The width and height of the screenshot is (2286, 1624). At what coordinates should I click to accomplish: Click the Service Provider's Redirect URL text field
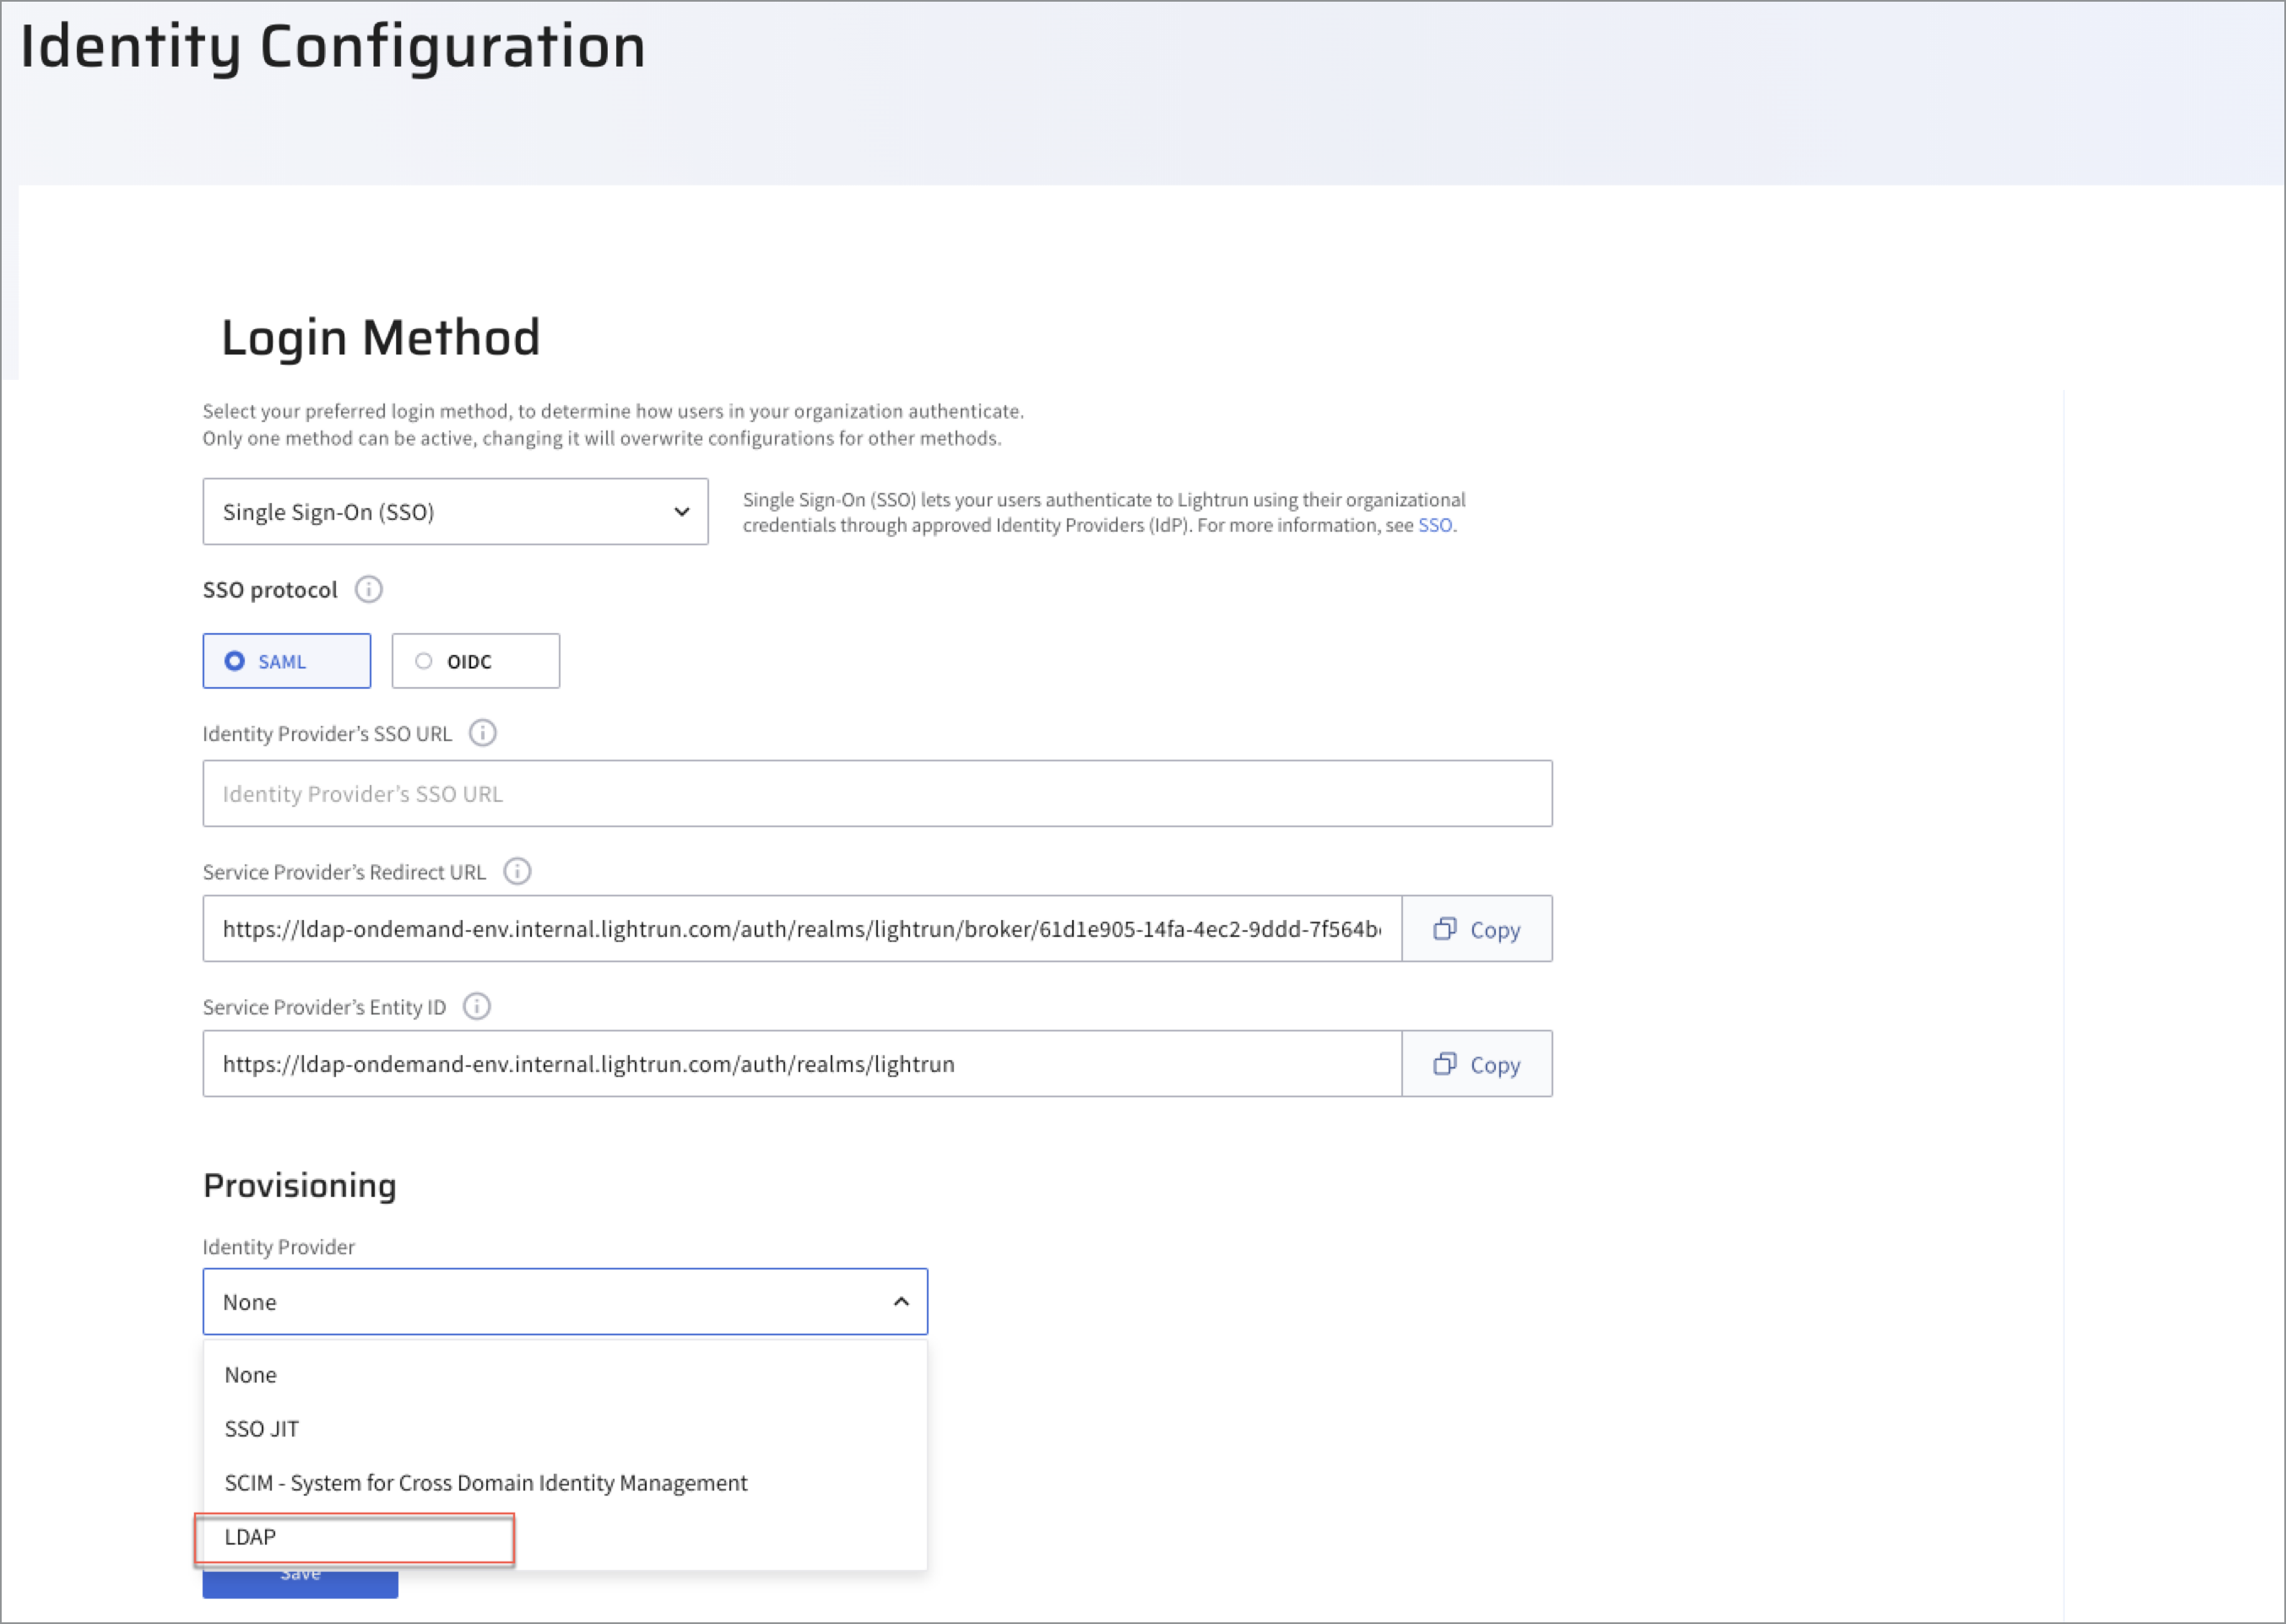(x=800, y=929)
